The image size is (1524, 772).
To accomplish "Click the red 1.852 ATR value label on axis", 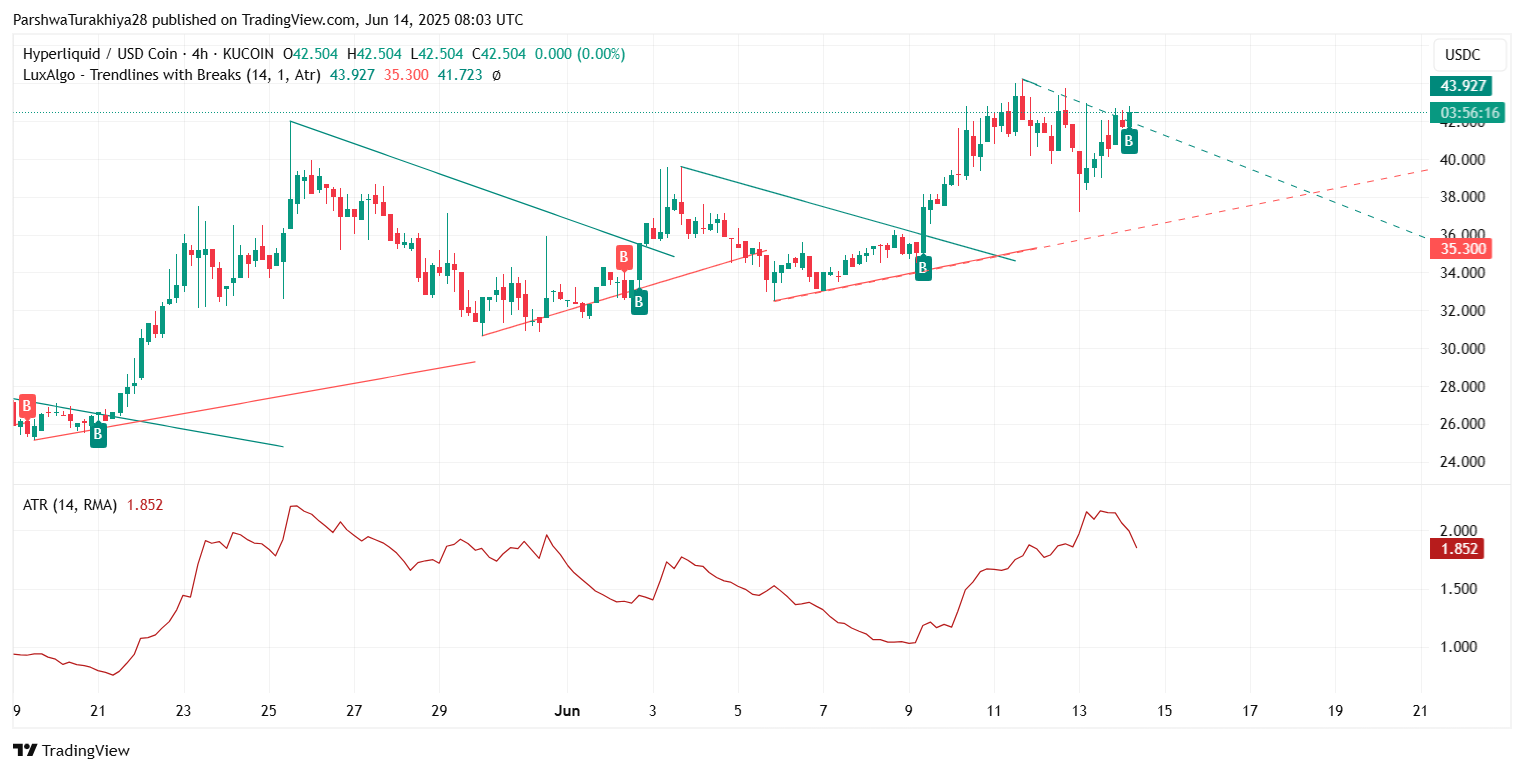I will click(1455, 548).
